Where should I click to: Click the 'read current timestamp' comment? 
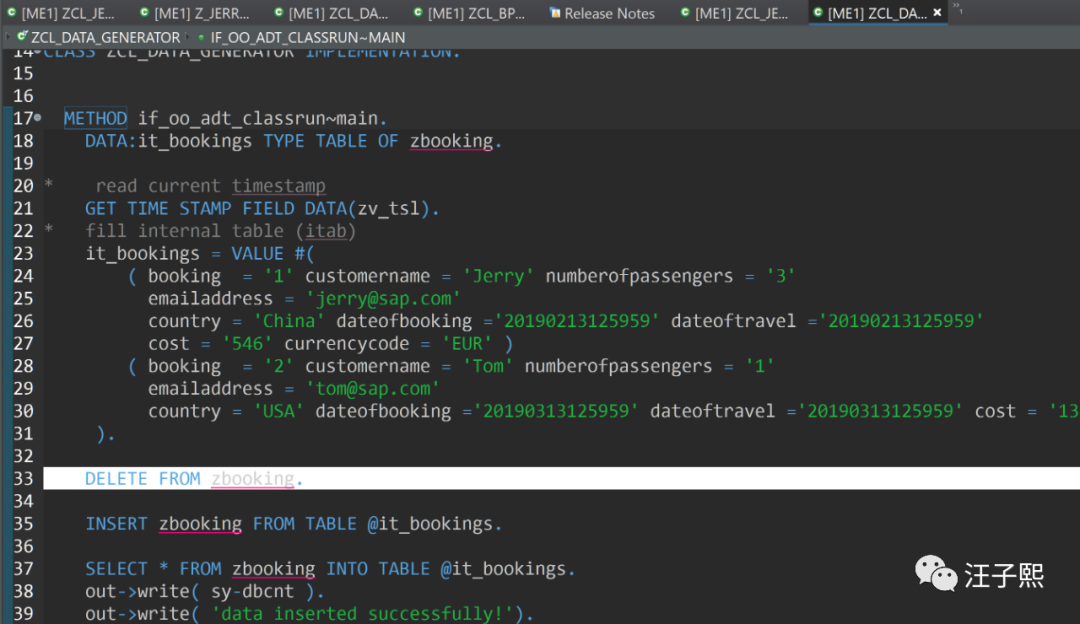(x=210, y=186)
